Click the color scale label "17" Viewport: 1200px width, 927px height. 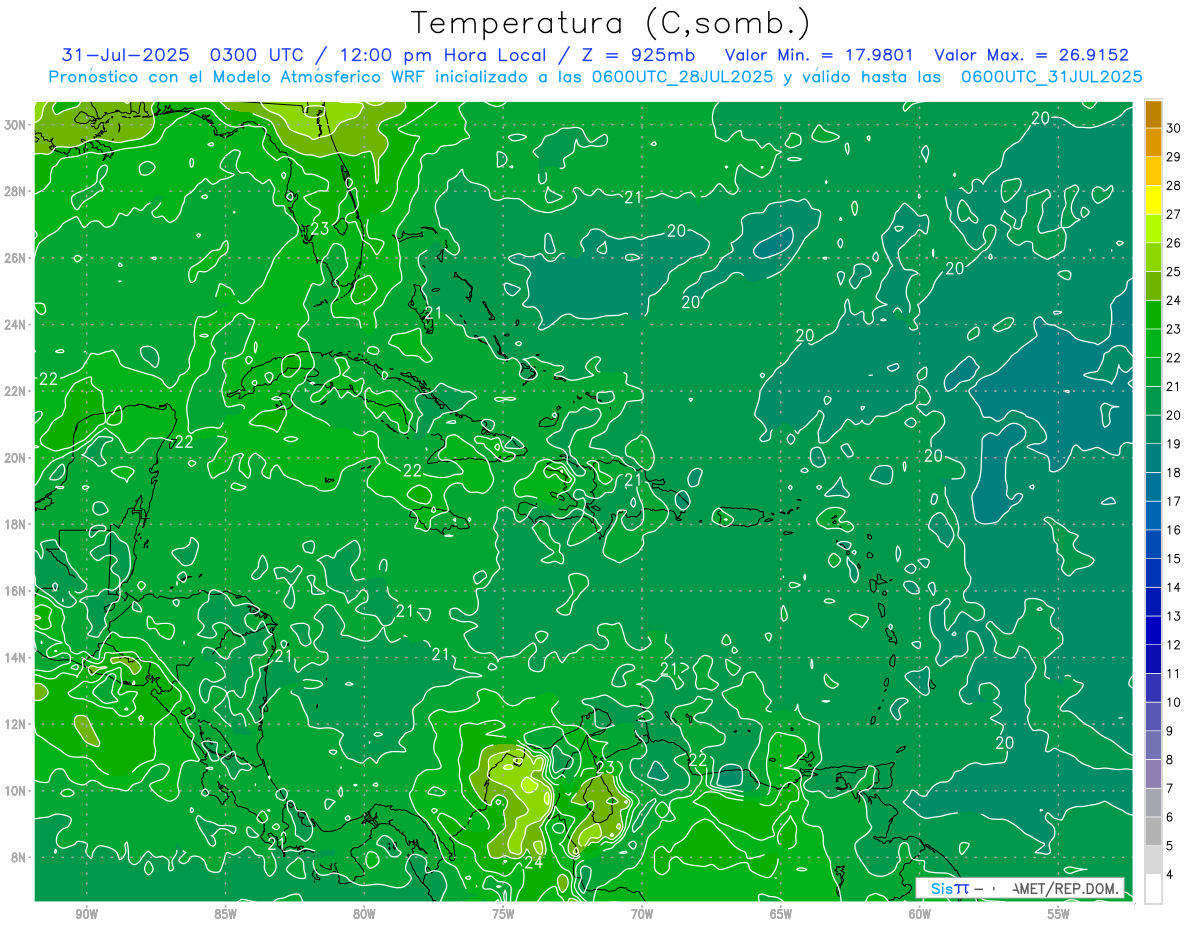(x=1173, y=501)
